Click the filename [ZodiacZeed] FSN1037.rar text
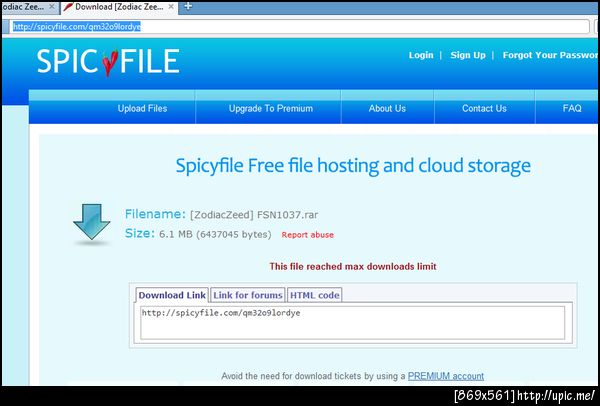The height and width of the screenshot is (406, 600). pyautogui.click(x=254, y=215)
